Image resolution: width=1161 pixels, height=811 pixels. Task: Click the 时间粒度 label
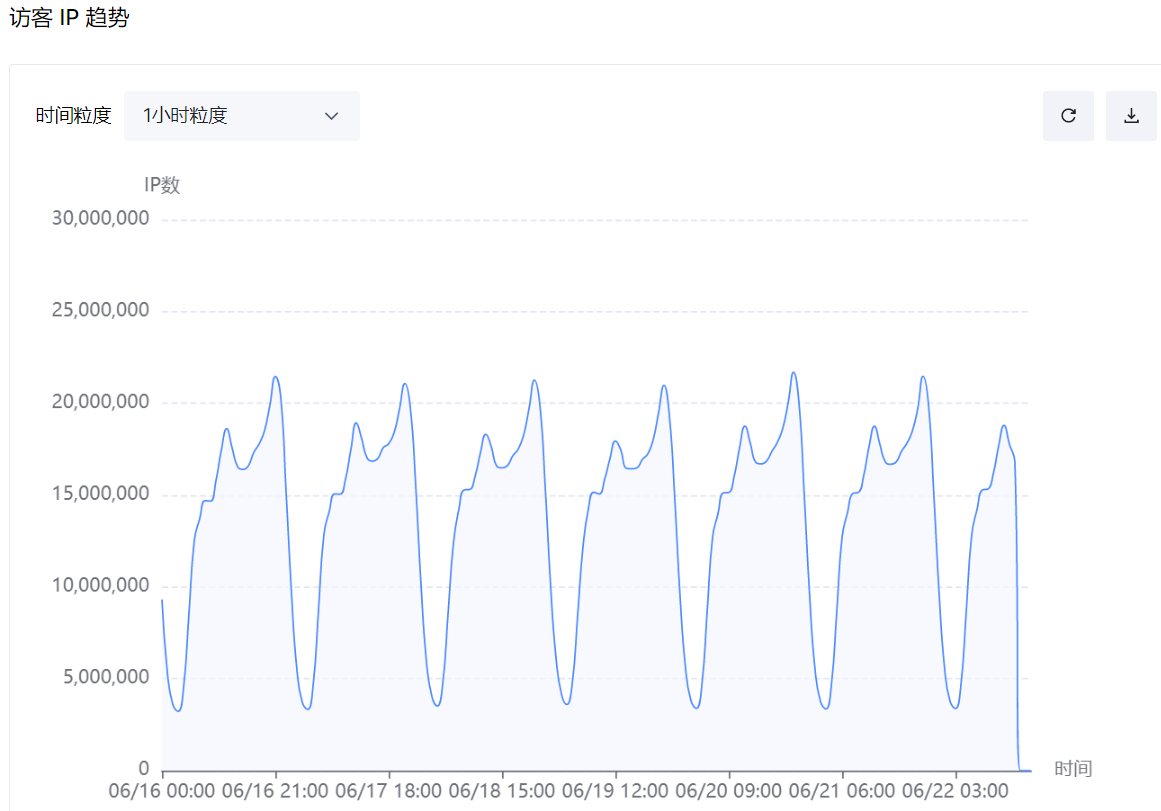[x=73, y=116]
